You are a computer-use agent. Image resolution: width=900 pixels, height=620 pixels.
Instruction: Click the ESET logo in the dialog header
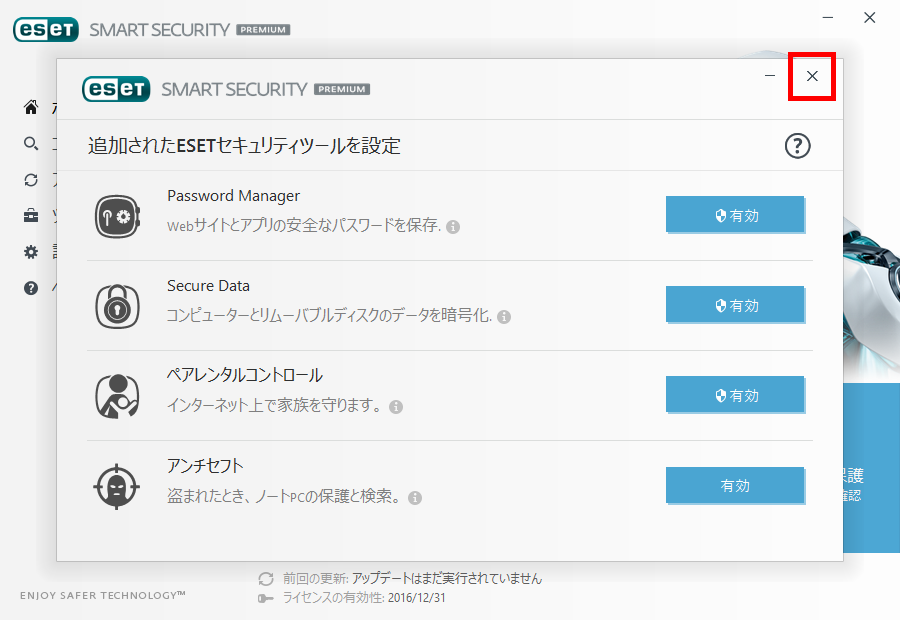click(117, 89)
